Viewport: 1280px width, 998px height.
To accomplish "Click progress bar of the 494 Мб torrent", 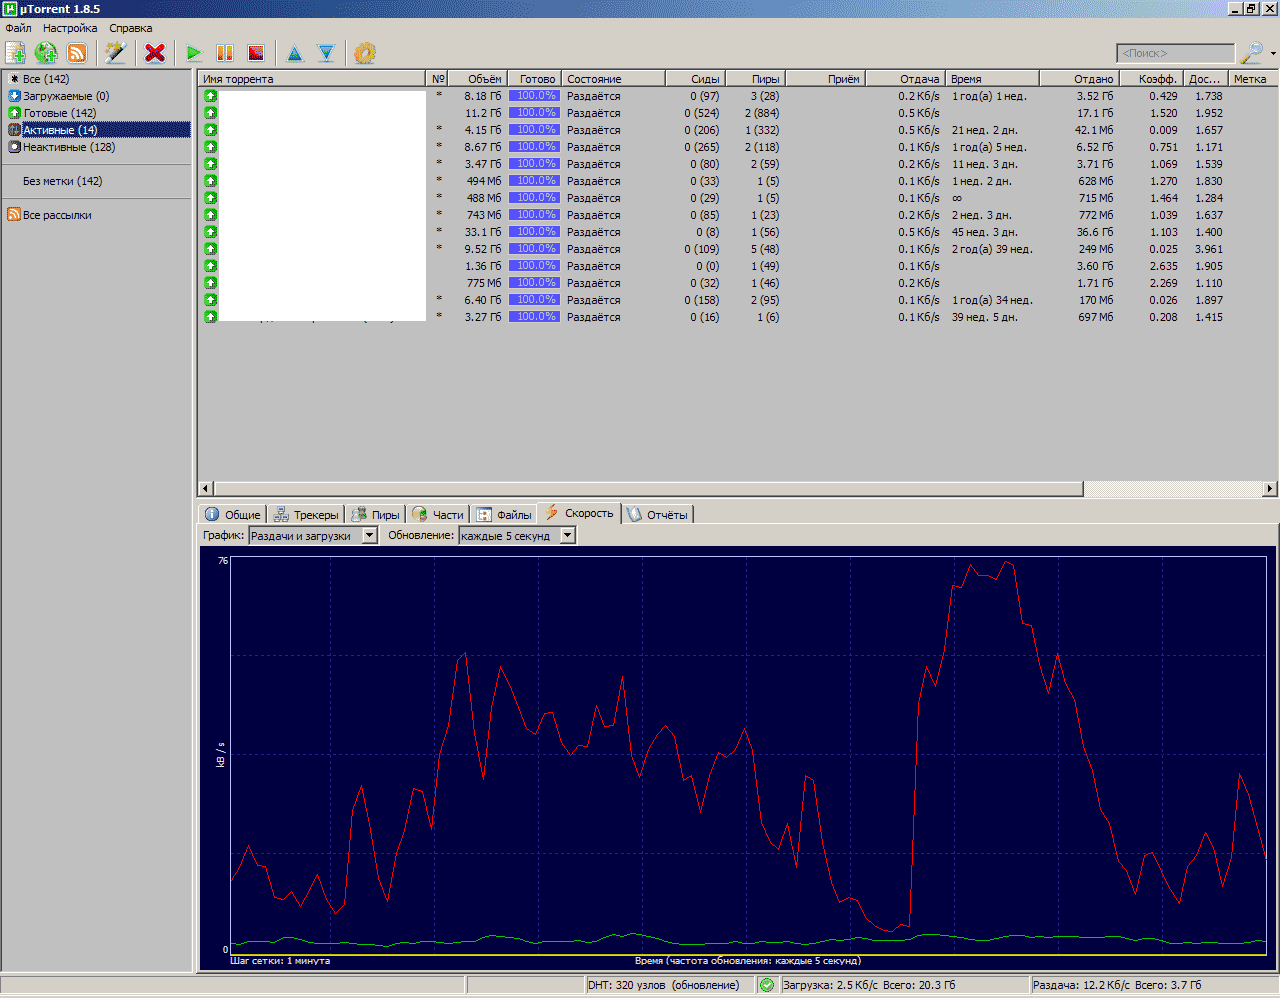I will tap(535, 181).
